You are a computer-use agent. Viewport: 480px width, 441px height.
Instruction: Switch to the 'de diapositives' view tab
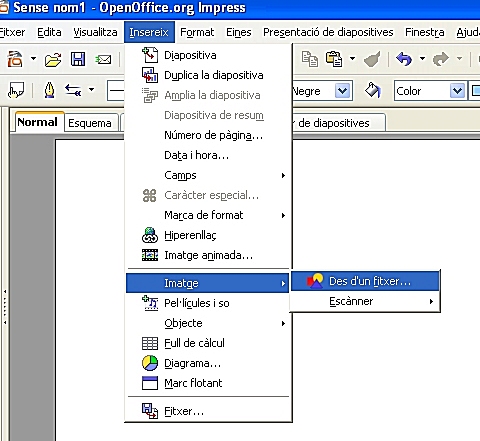[x=338, y=123]
